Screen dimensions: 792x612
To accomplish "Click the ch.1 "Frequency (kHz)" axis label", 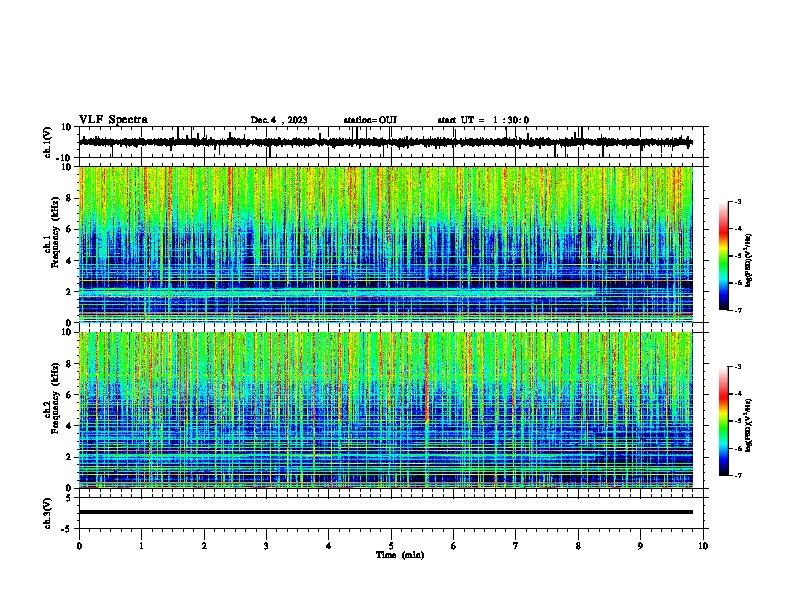I will pyautogui.click(x=55, y=232).
